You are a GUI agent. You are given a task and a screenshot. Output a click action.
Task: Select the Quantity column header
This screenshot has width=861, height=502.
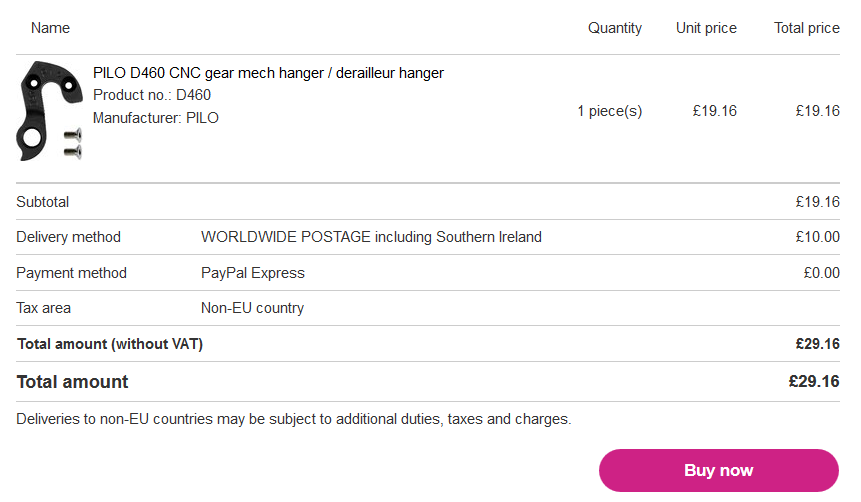(614, 28)
